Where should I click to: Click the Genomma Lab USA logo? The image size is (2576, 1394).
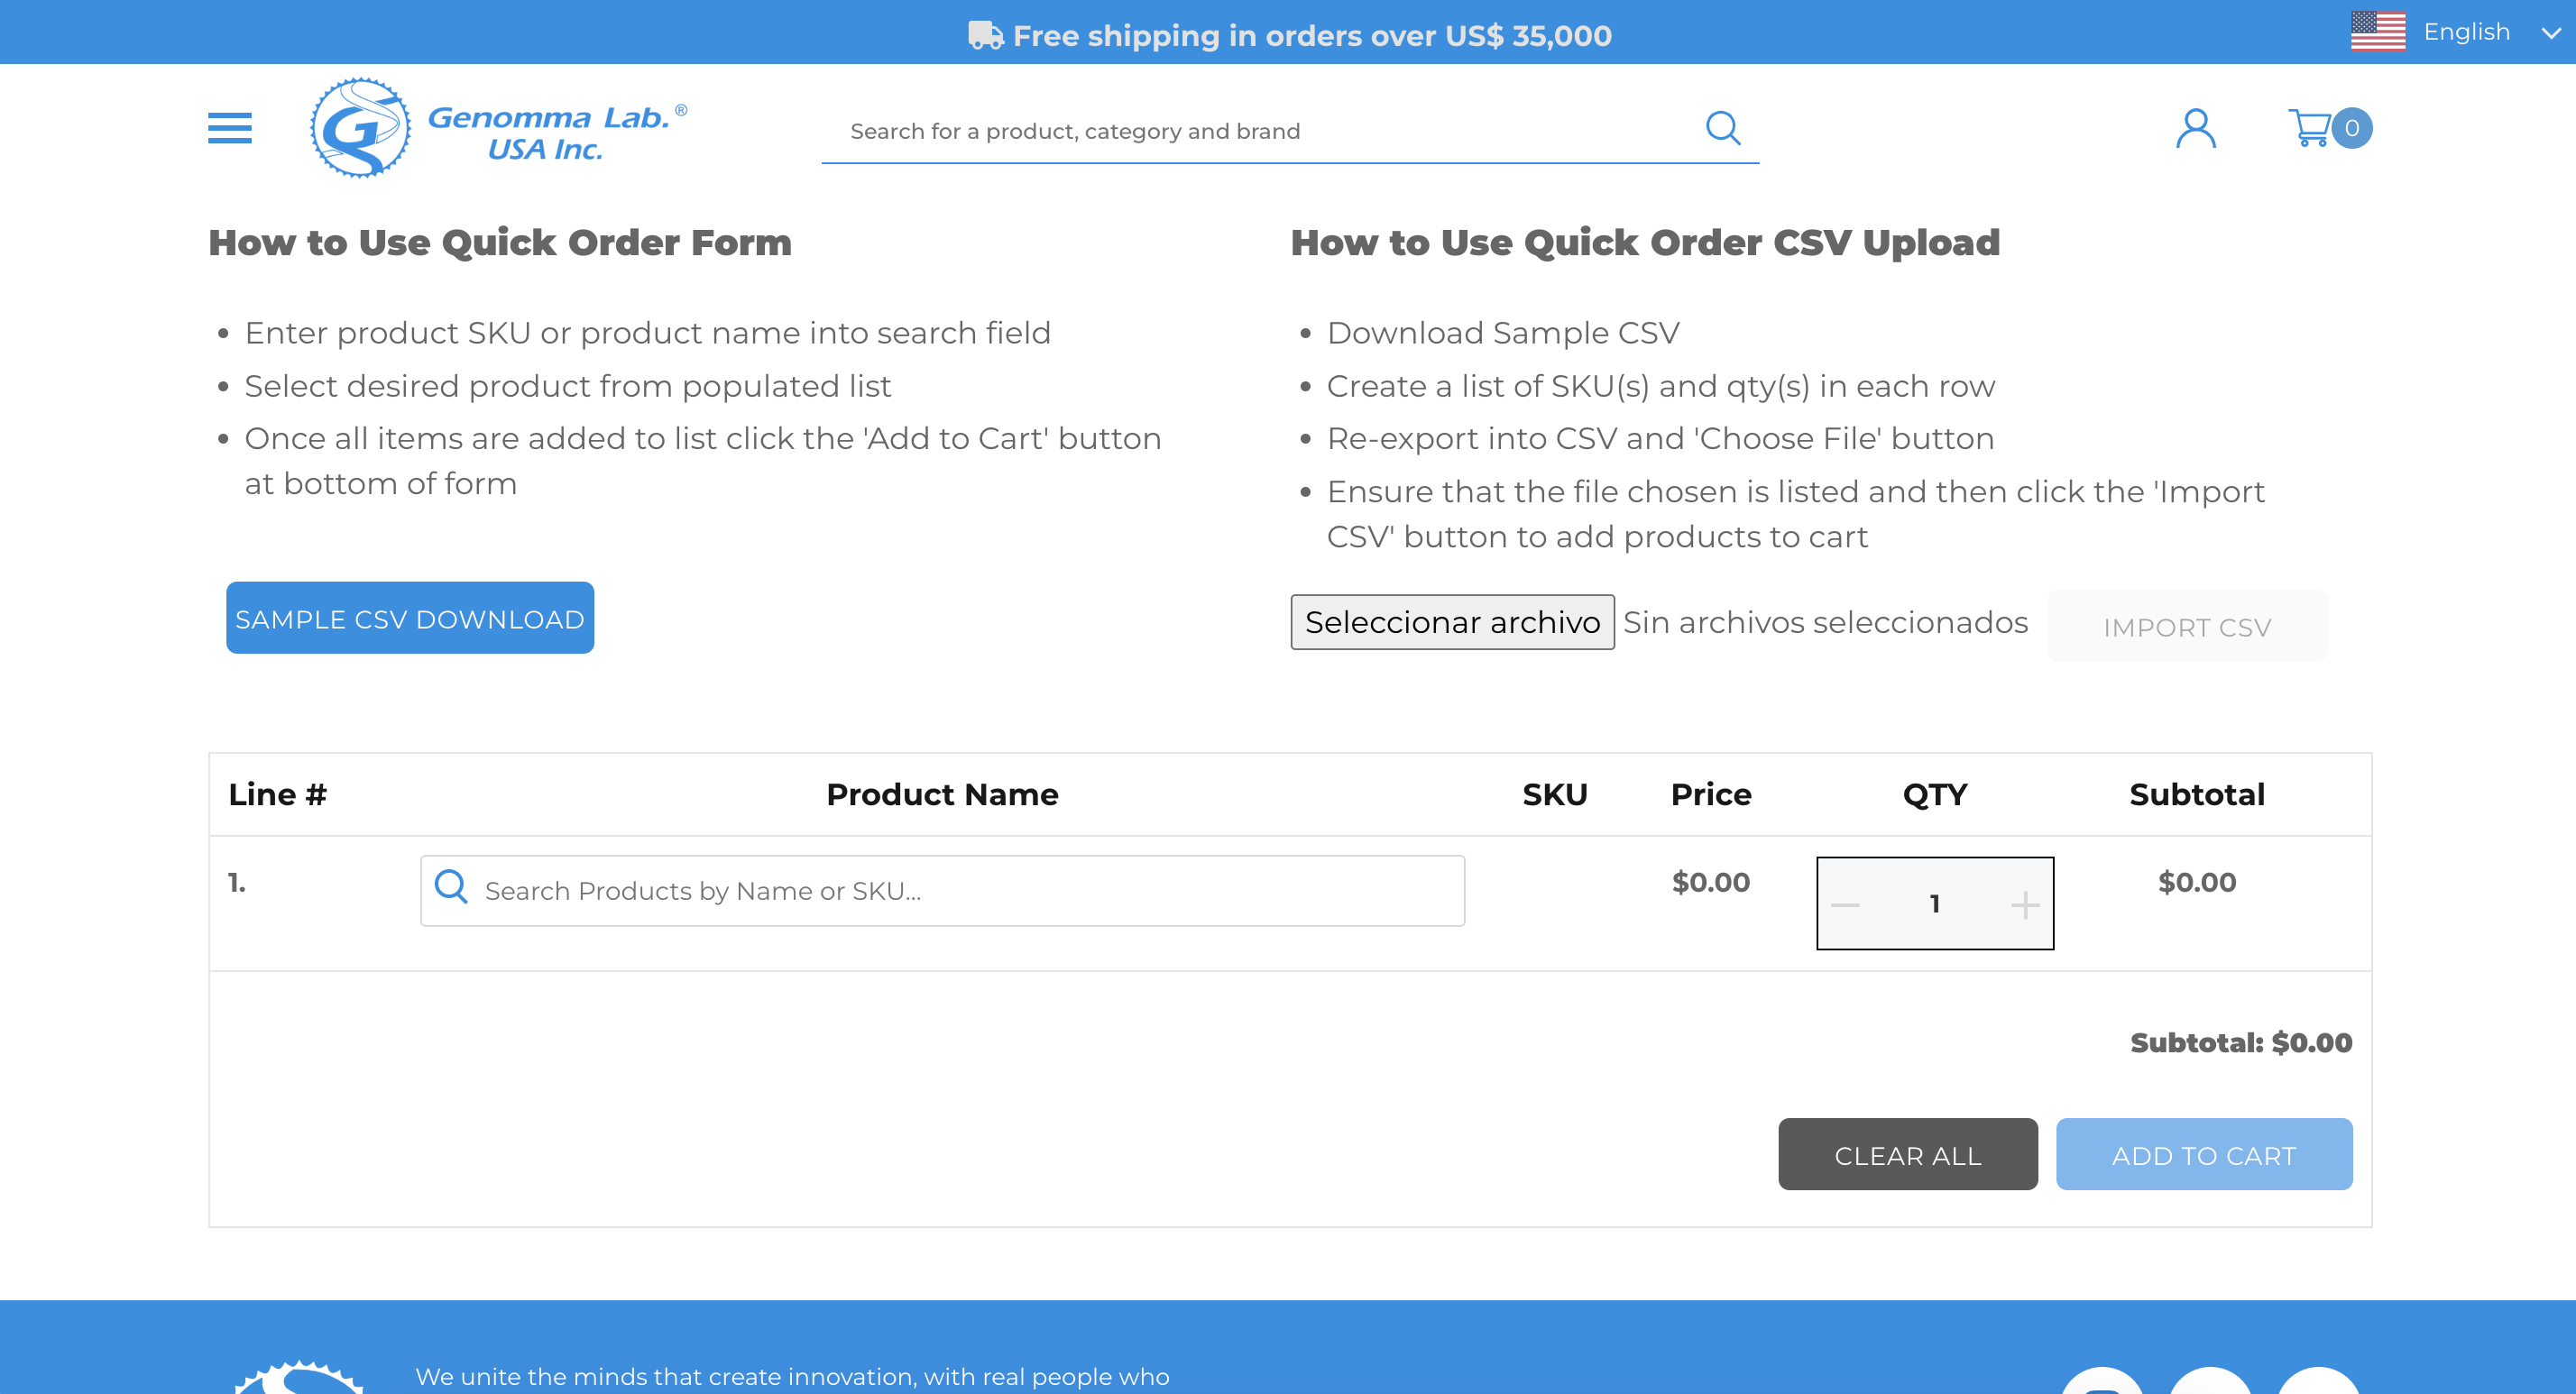point(498,129)
